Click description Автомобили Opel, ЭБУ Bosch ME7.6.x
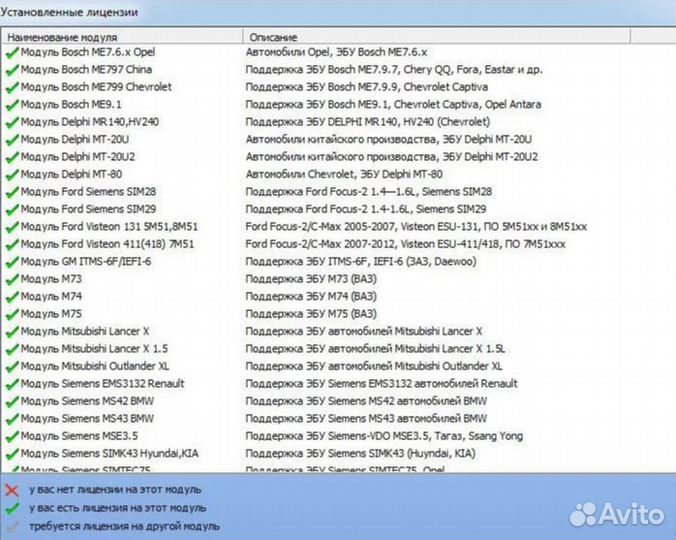Viewport: 676px width, 540px height. [x=336, y=52]
